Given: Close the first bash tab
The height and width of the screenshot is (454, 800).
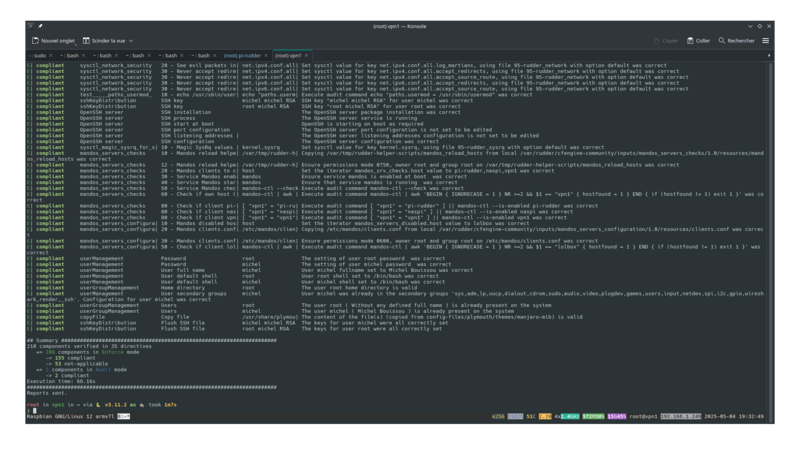Looking at the screenshot, I should point(83,56).
